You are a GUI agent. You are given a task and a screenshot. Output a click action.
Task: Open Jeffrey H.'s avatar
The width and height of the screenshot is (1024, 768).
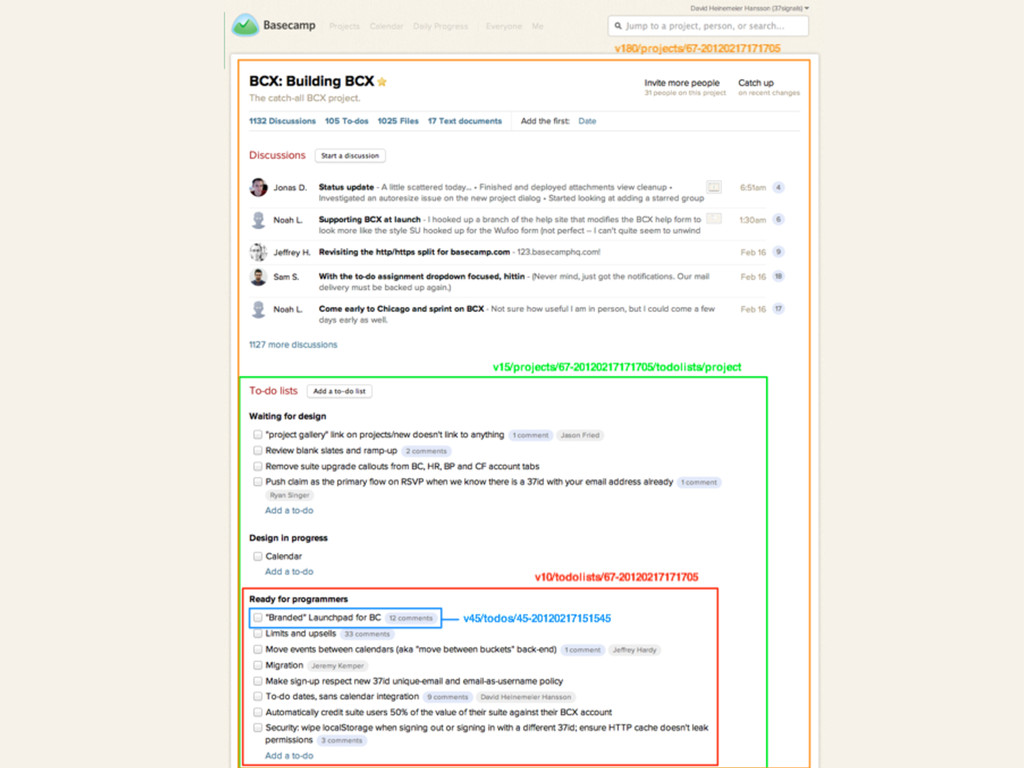pyautogui.click(x=258, y=252)
